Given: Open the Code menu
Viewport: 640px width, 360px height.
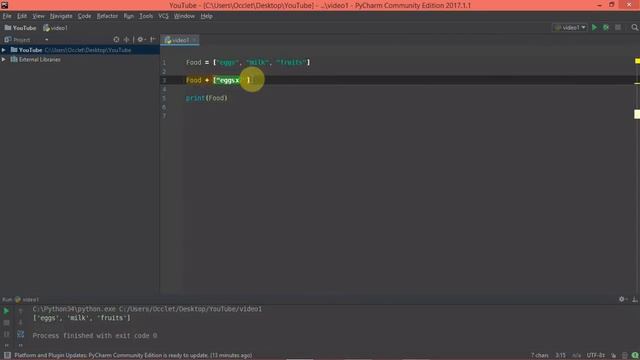Looking at the screenshot, I should [84, 16].
